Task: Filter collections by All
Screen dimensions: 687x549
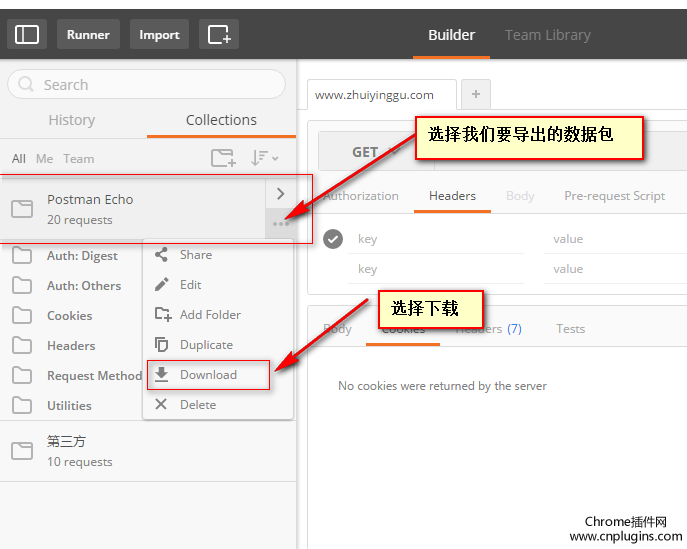Action: (18, 159)
